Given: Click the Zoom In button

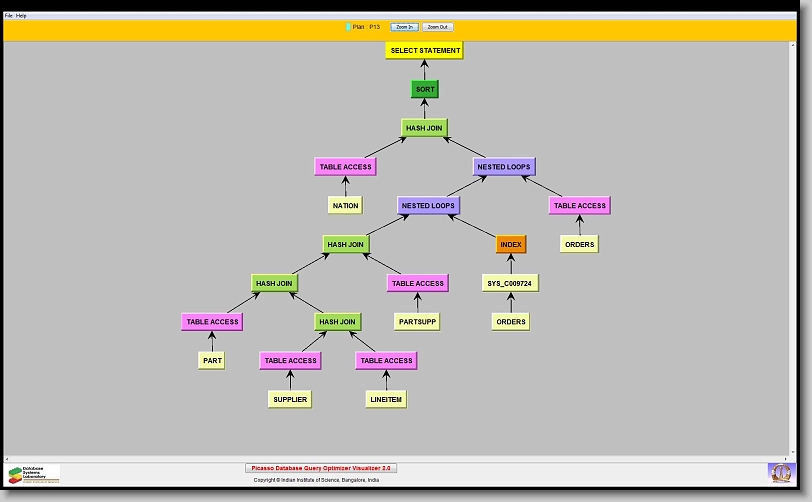Looking at the screenshot, I should (x=404, y=27).
